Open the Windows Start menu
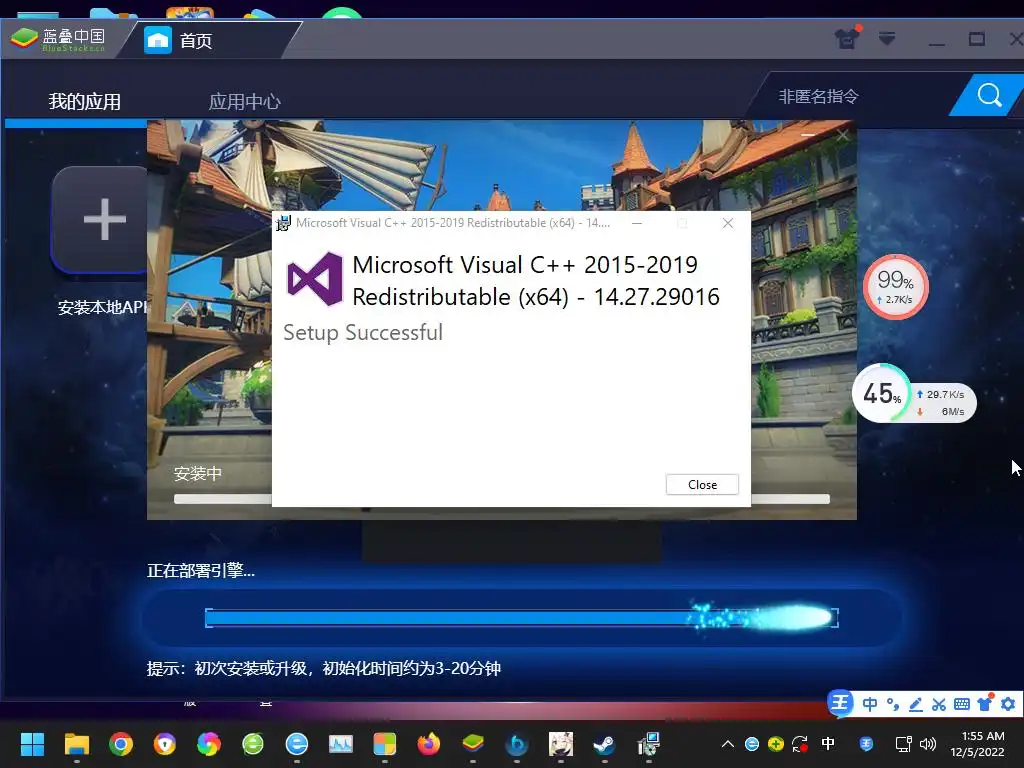 (32, 744)
